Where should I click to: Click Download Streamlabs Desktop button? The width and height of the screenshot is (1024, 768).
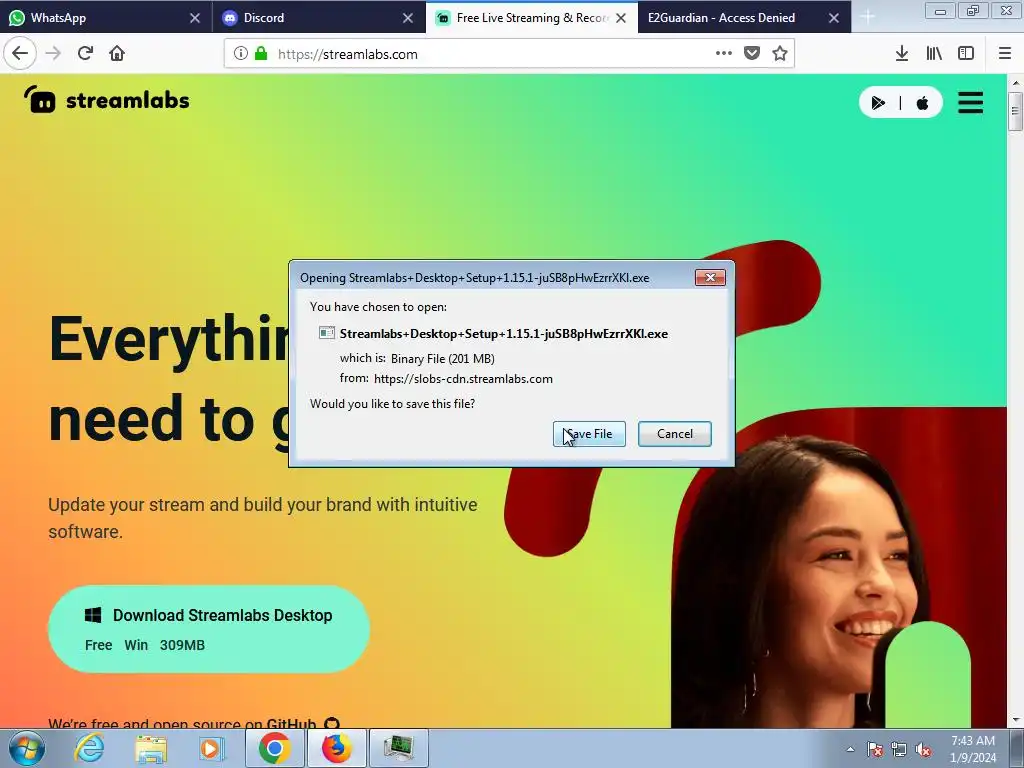[x=209, y=629]
